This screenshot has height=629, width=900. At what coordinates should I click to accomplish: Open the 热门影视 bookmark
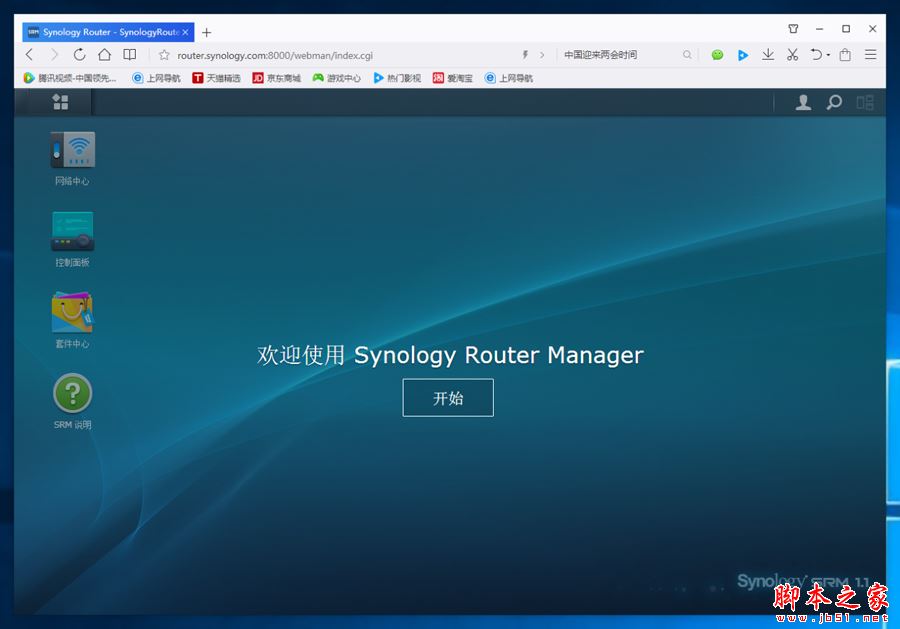click(397, 77)
